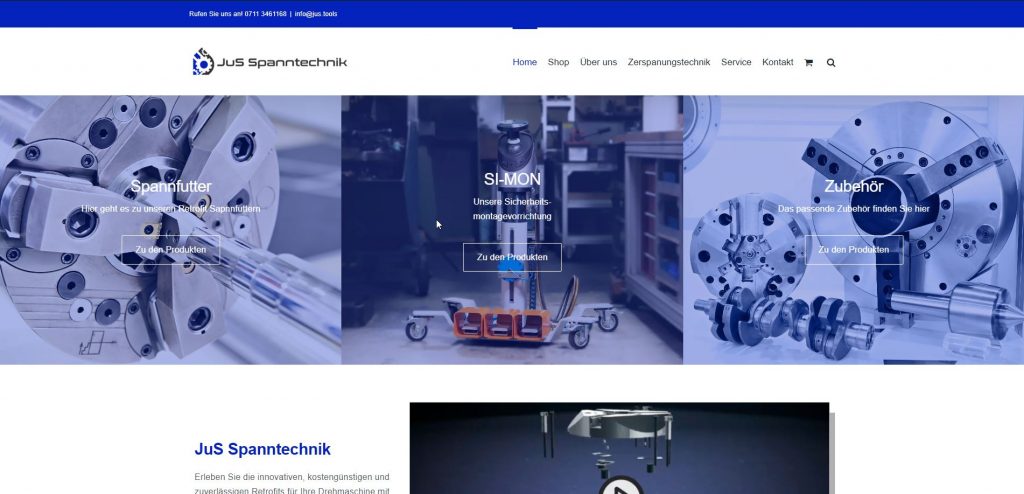
Task: Open the Shop menu item
Action: point(558,62)
